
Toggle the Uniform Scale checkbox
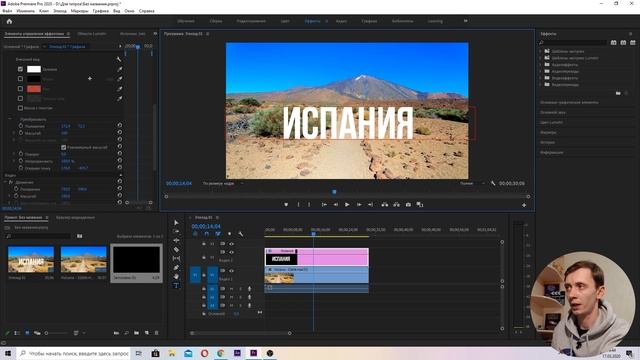coord(63,147)
